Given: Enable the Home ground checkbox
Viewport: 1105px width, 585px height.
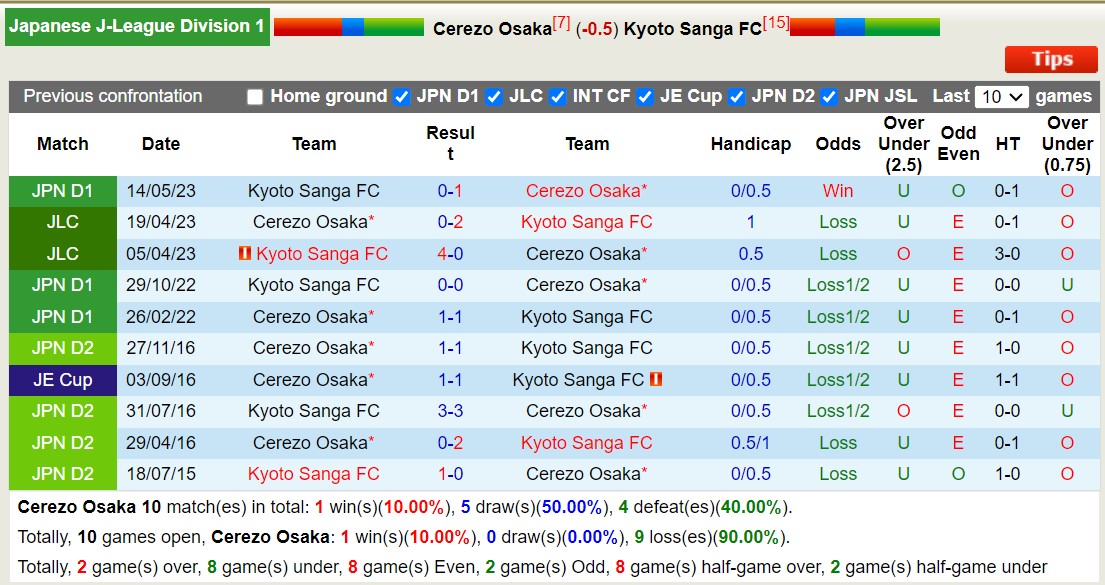Looking at the screenshot, I should [x=255, y=97].
